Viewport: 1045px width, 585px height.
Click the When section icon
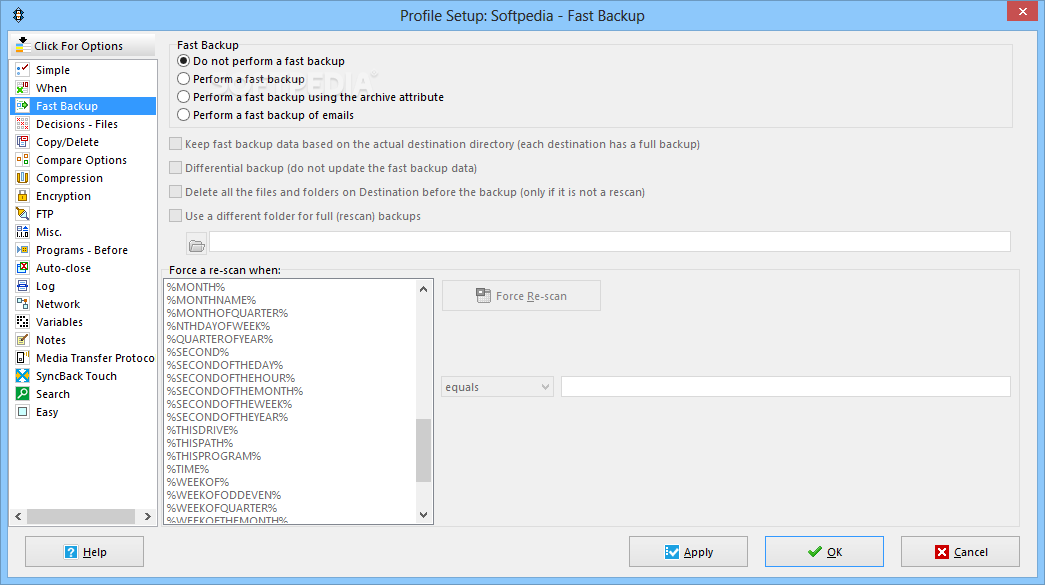coord(23,87)
